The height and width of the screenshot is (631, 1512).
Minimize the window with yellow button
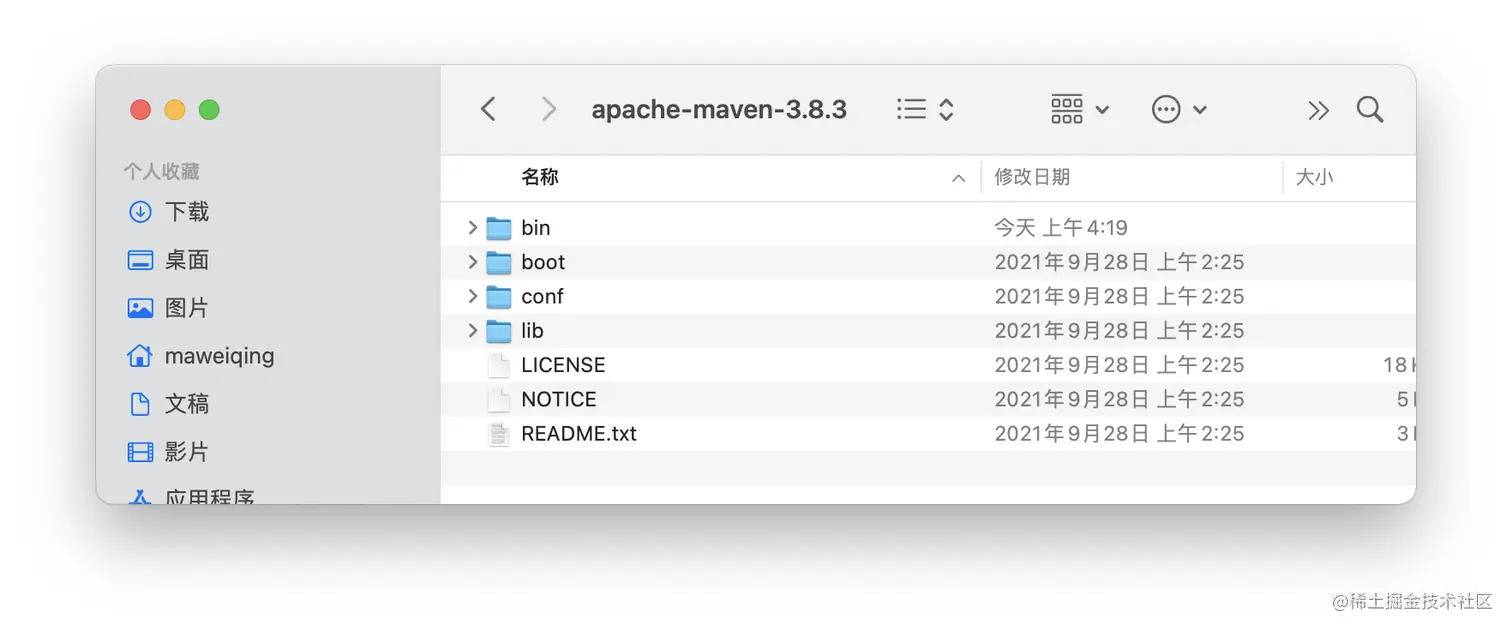[x=175, y=110]
